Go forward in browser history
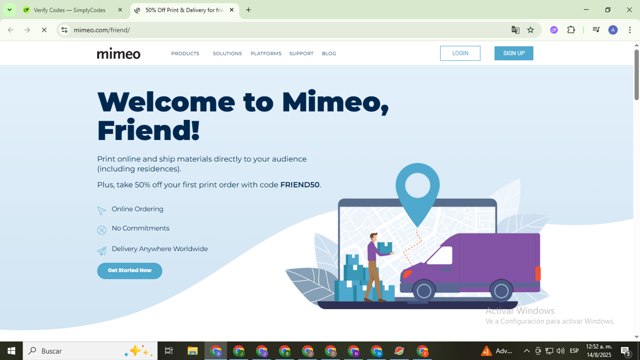 click(27, 30)
